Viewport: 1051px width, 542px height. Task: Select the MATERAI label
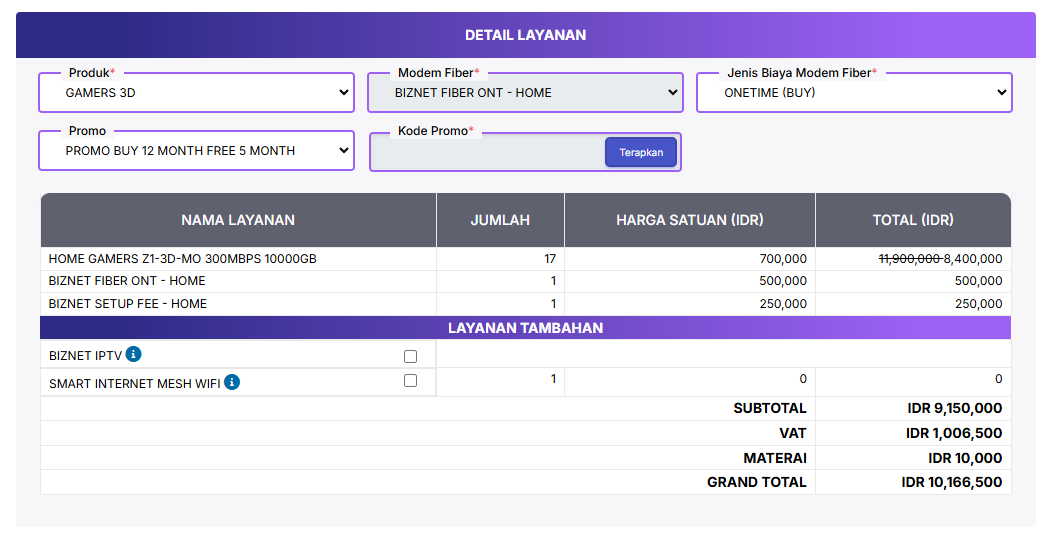(775, 458)
